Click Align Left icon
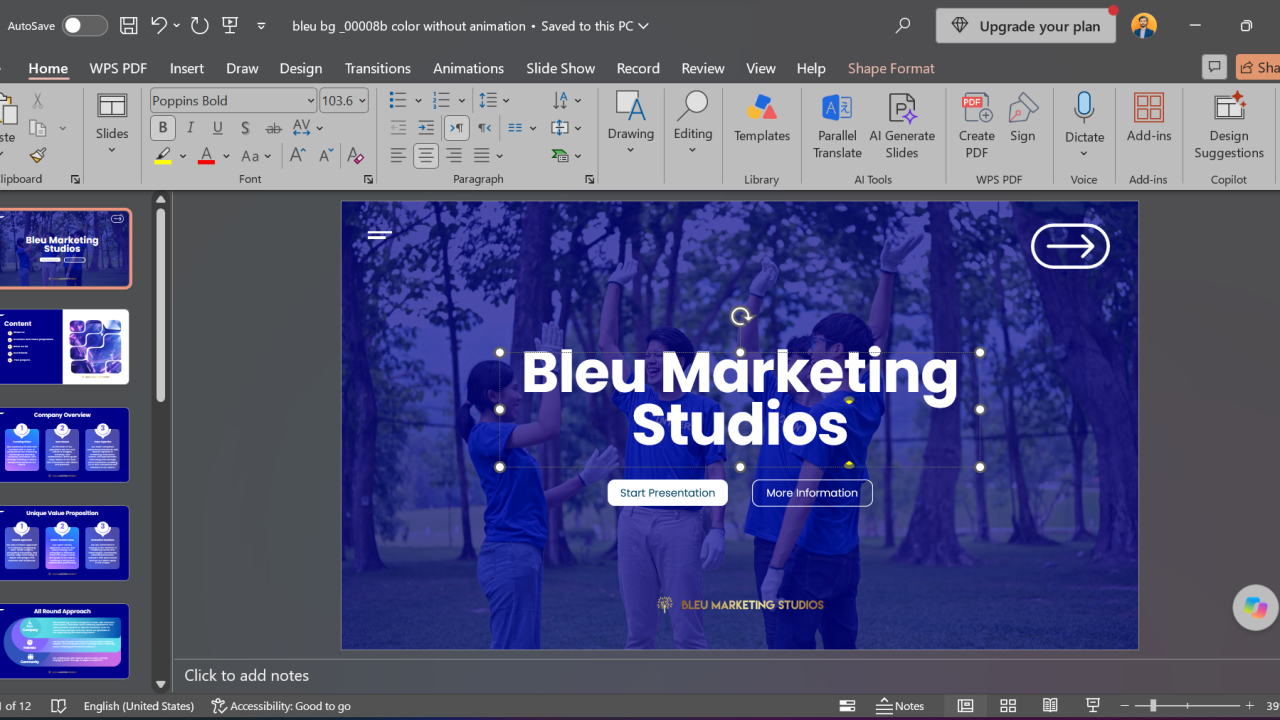This screenshot has height=720, width=1280. click(x=398, y=156)
